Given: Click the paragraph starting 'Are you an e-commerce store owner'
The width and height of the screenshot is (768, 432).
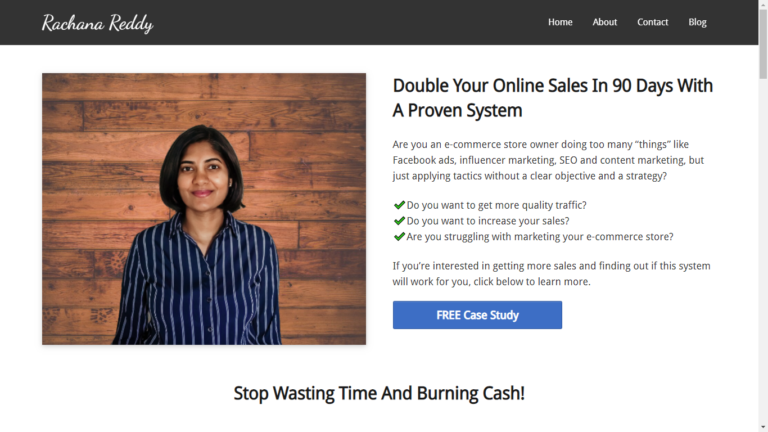Looking at the screenshot, I should pos(548,160).
